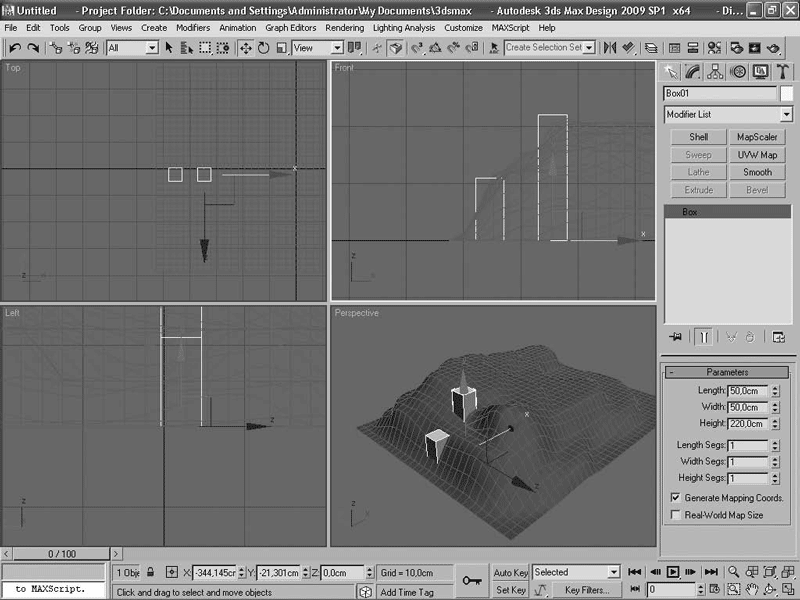This screenshot has width=800, height=600.
Task: Switch to the Motion panel tab
Action: pos(738,71)
